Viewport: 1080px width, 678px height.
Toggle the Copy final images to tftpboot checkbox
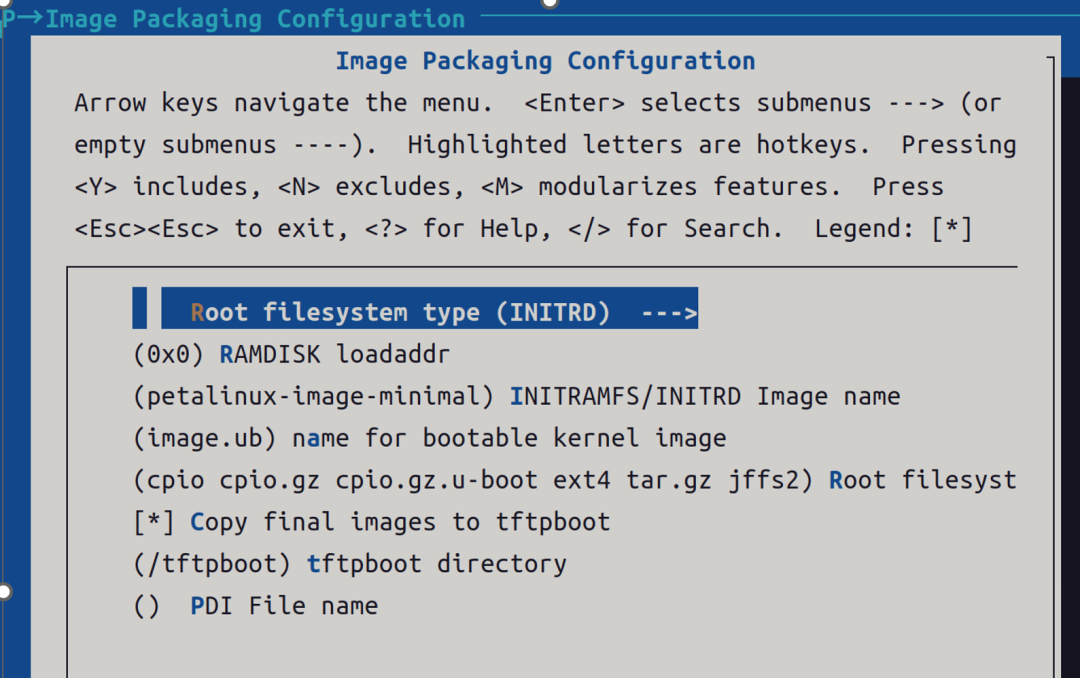pyautogui.click(x=153, y=522)
